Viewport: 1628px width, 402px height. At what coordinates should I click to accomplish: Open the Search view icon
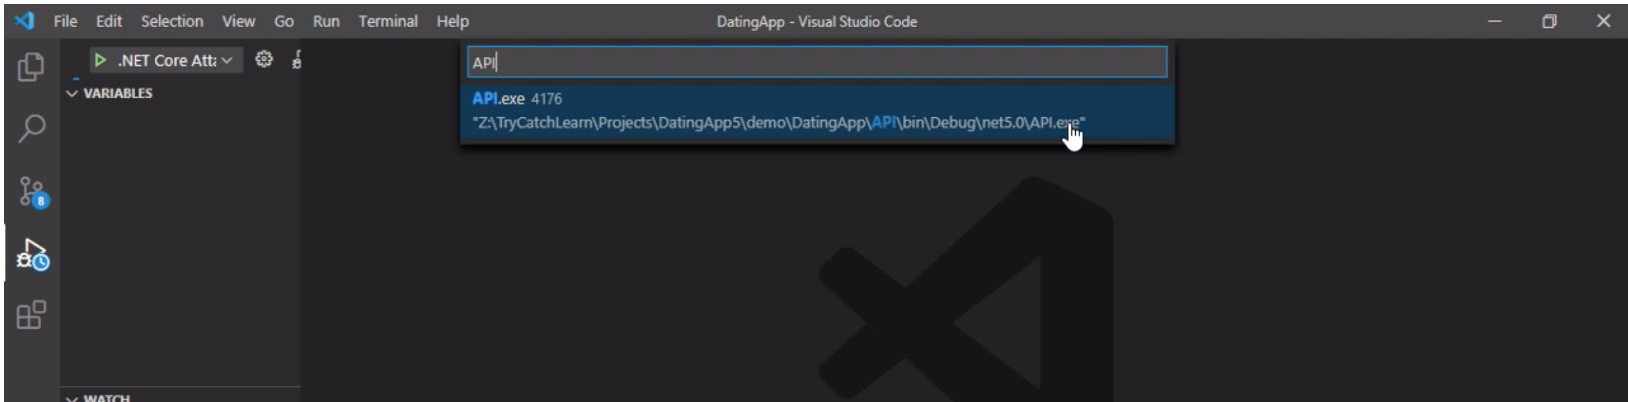tap(31, 129)
